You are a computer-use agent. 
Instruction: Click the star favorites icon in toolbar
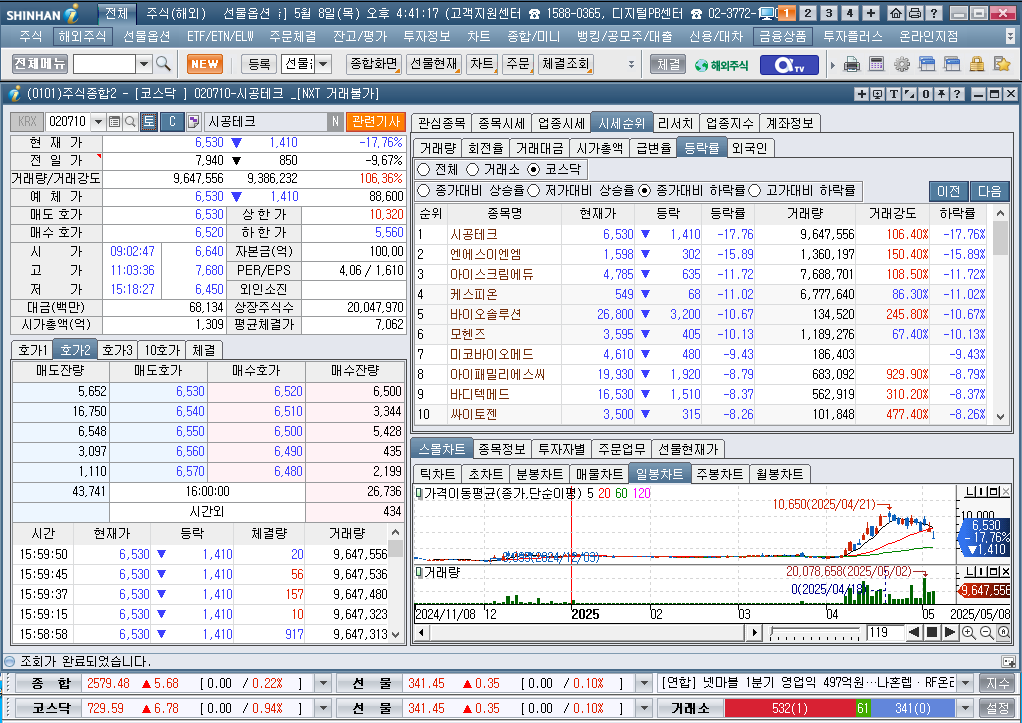(1001, 64)
